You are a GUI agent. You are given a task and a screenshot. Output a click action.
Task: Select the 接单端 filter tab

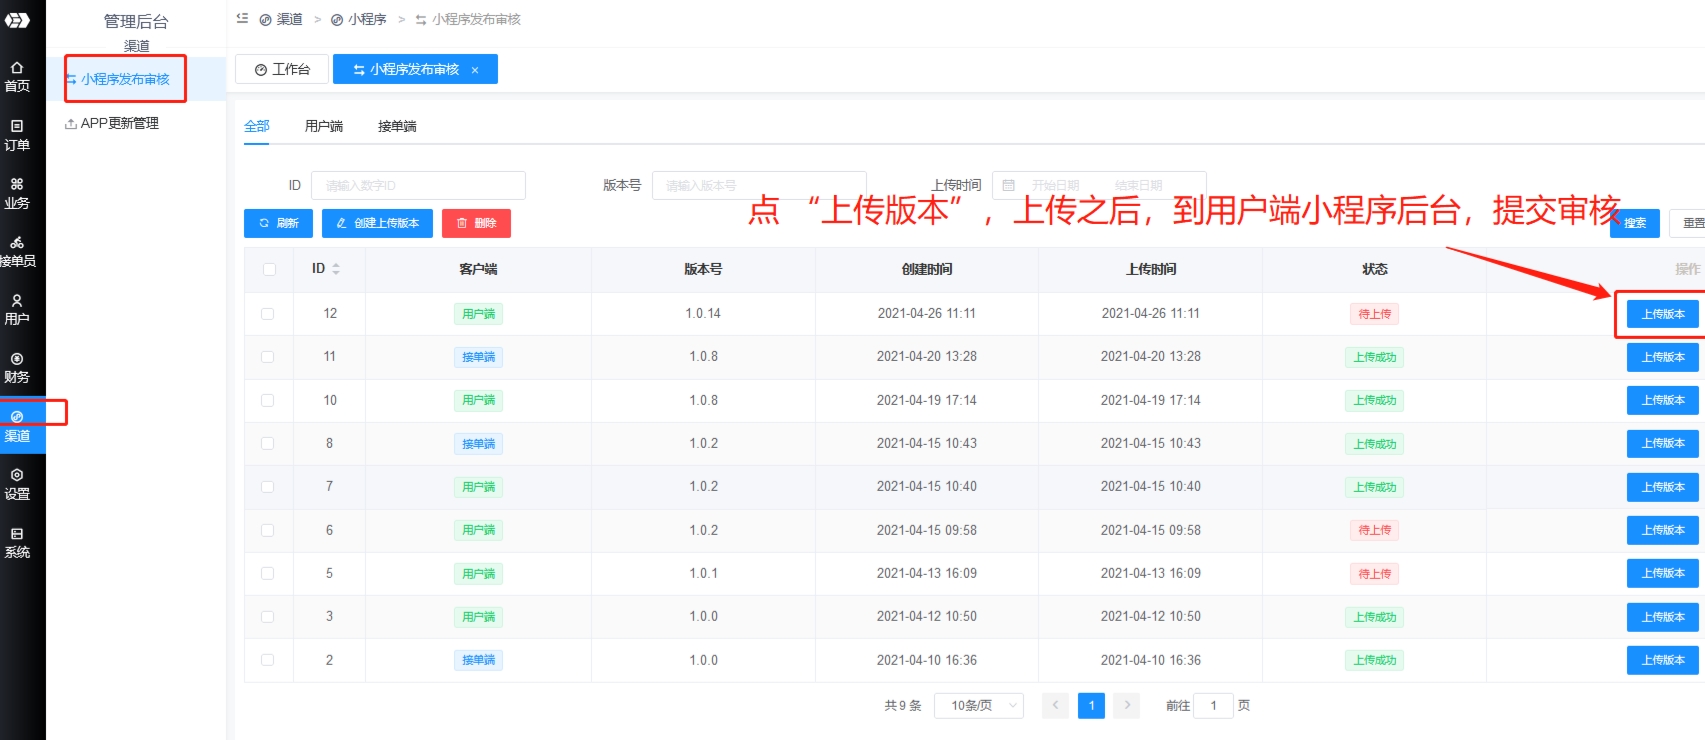[x=397, y=126]
